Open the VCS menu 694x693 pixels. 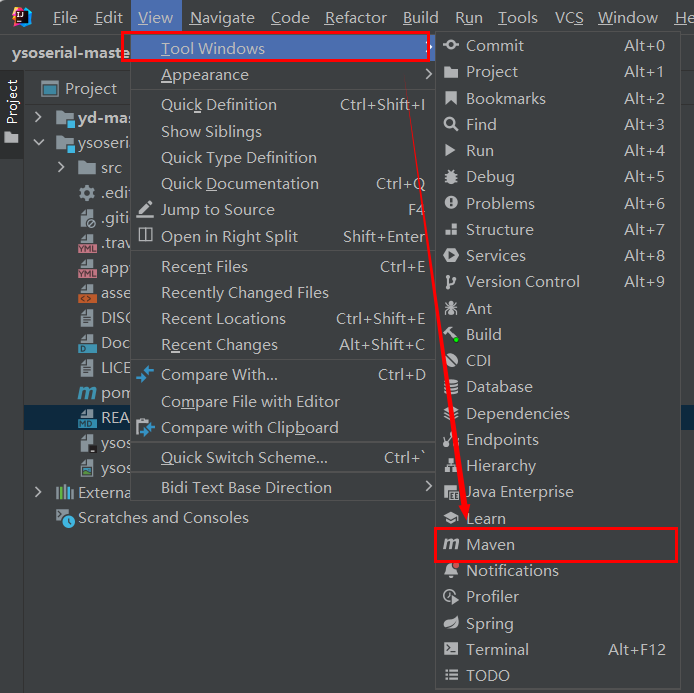click(x=569, y=18)
